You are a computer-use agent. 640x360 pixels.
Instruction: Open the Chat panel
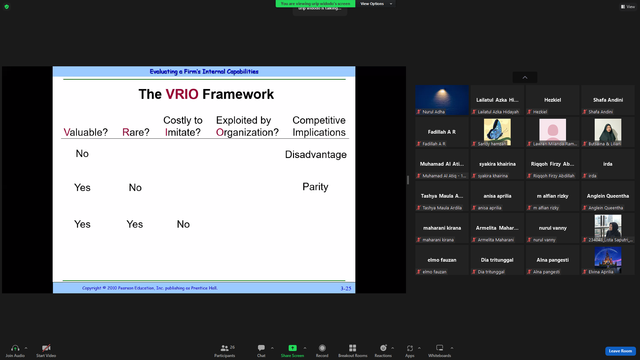(x=261, y=350)
